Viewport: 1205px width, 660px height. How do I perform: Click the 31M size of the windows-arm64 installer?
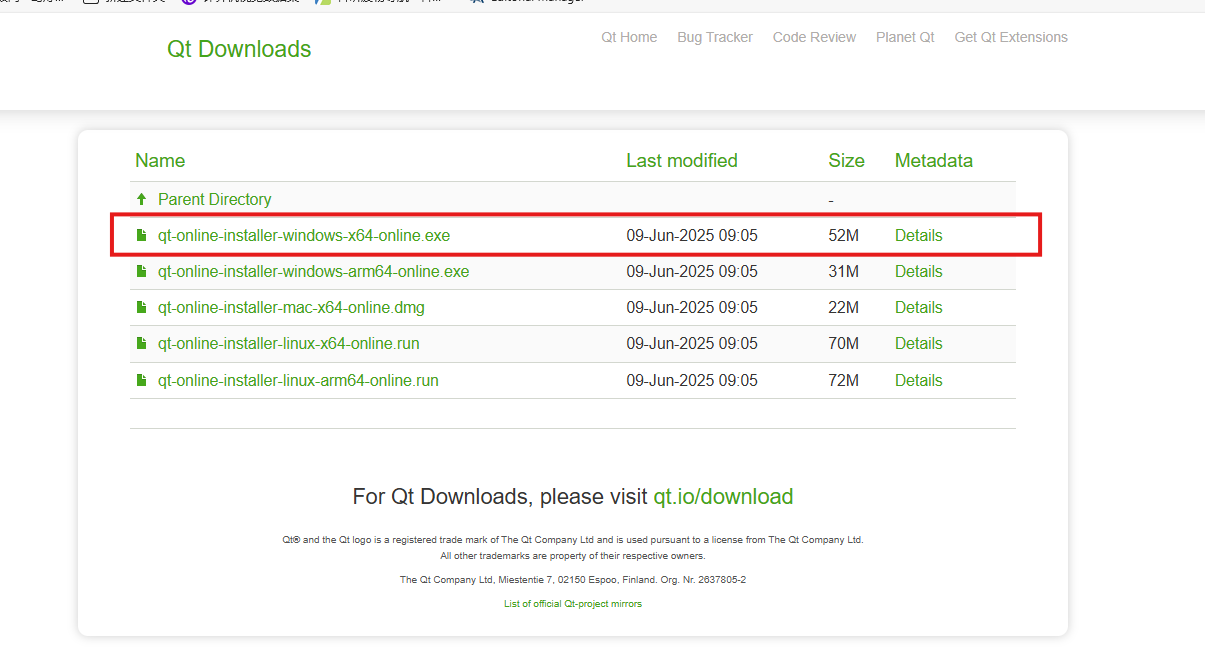(844, 272)
